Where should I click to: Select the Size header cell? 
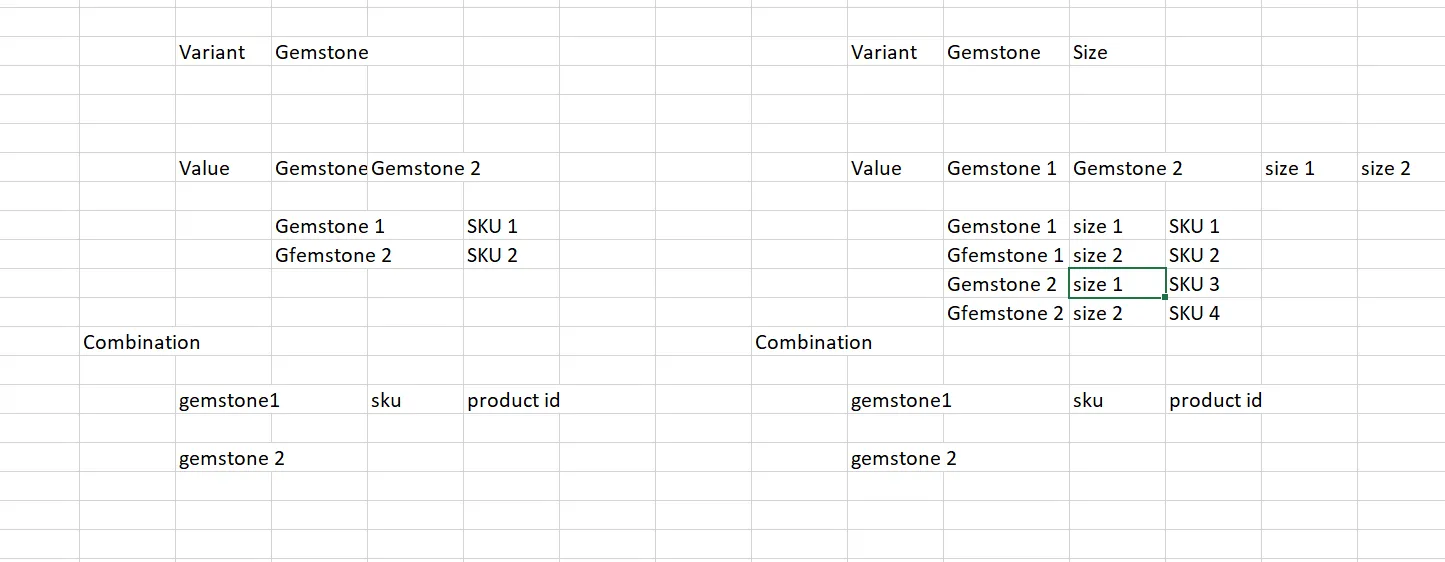(1090, 53)
